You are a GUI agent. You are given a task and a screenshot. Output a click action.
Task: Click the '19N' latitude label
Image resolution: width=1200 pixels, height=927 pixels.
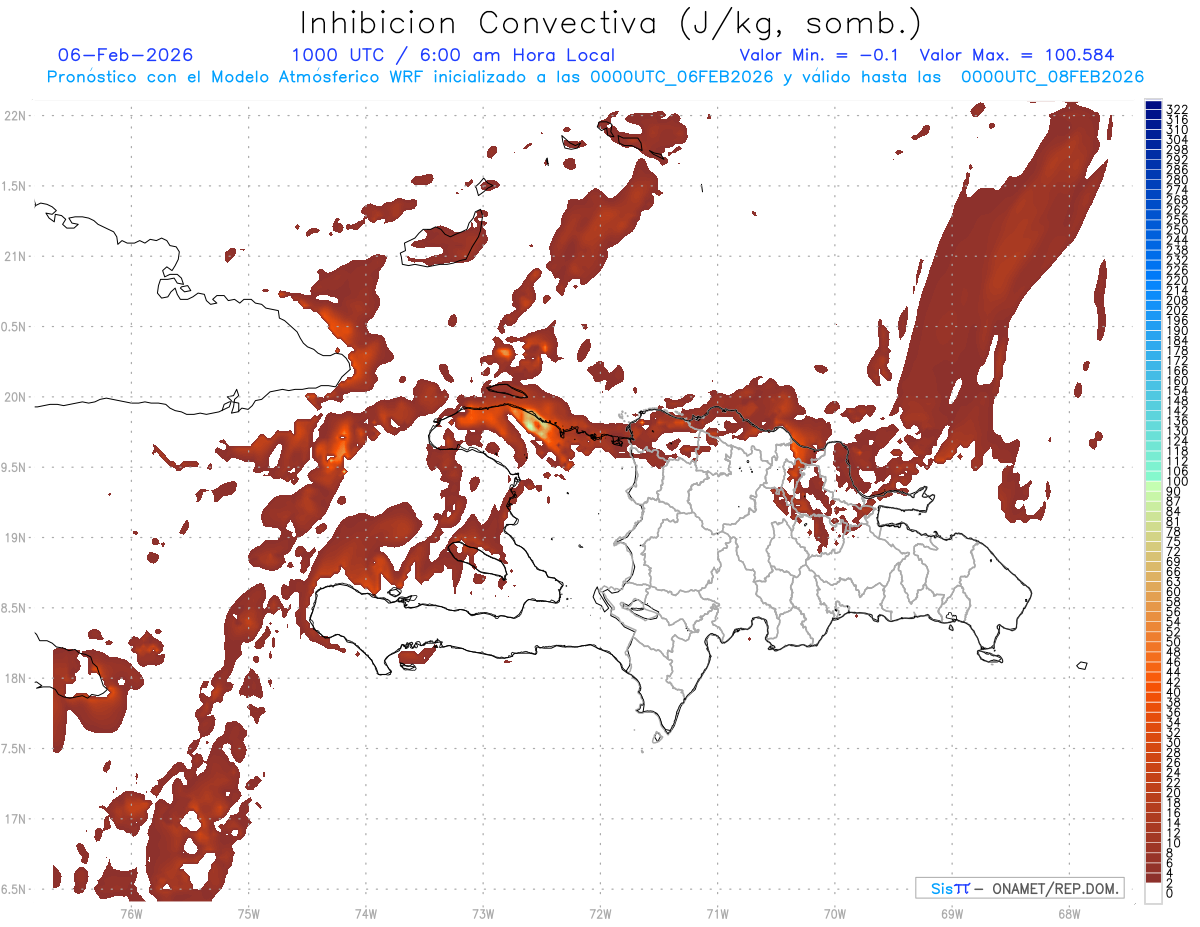pyautogui.click(x=15, y=538)
